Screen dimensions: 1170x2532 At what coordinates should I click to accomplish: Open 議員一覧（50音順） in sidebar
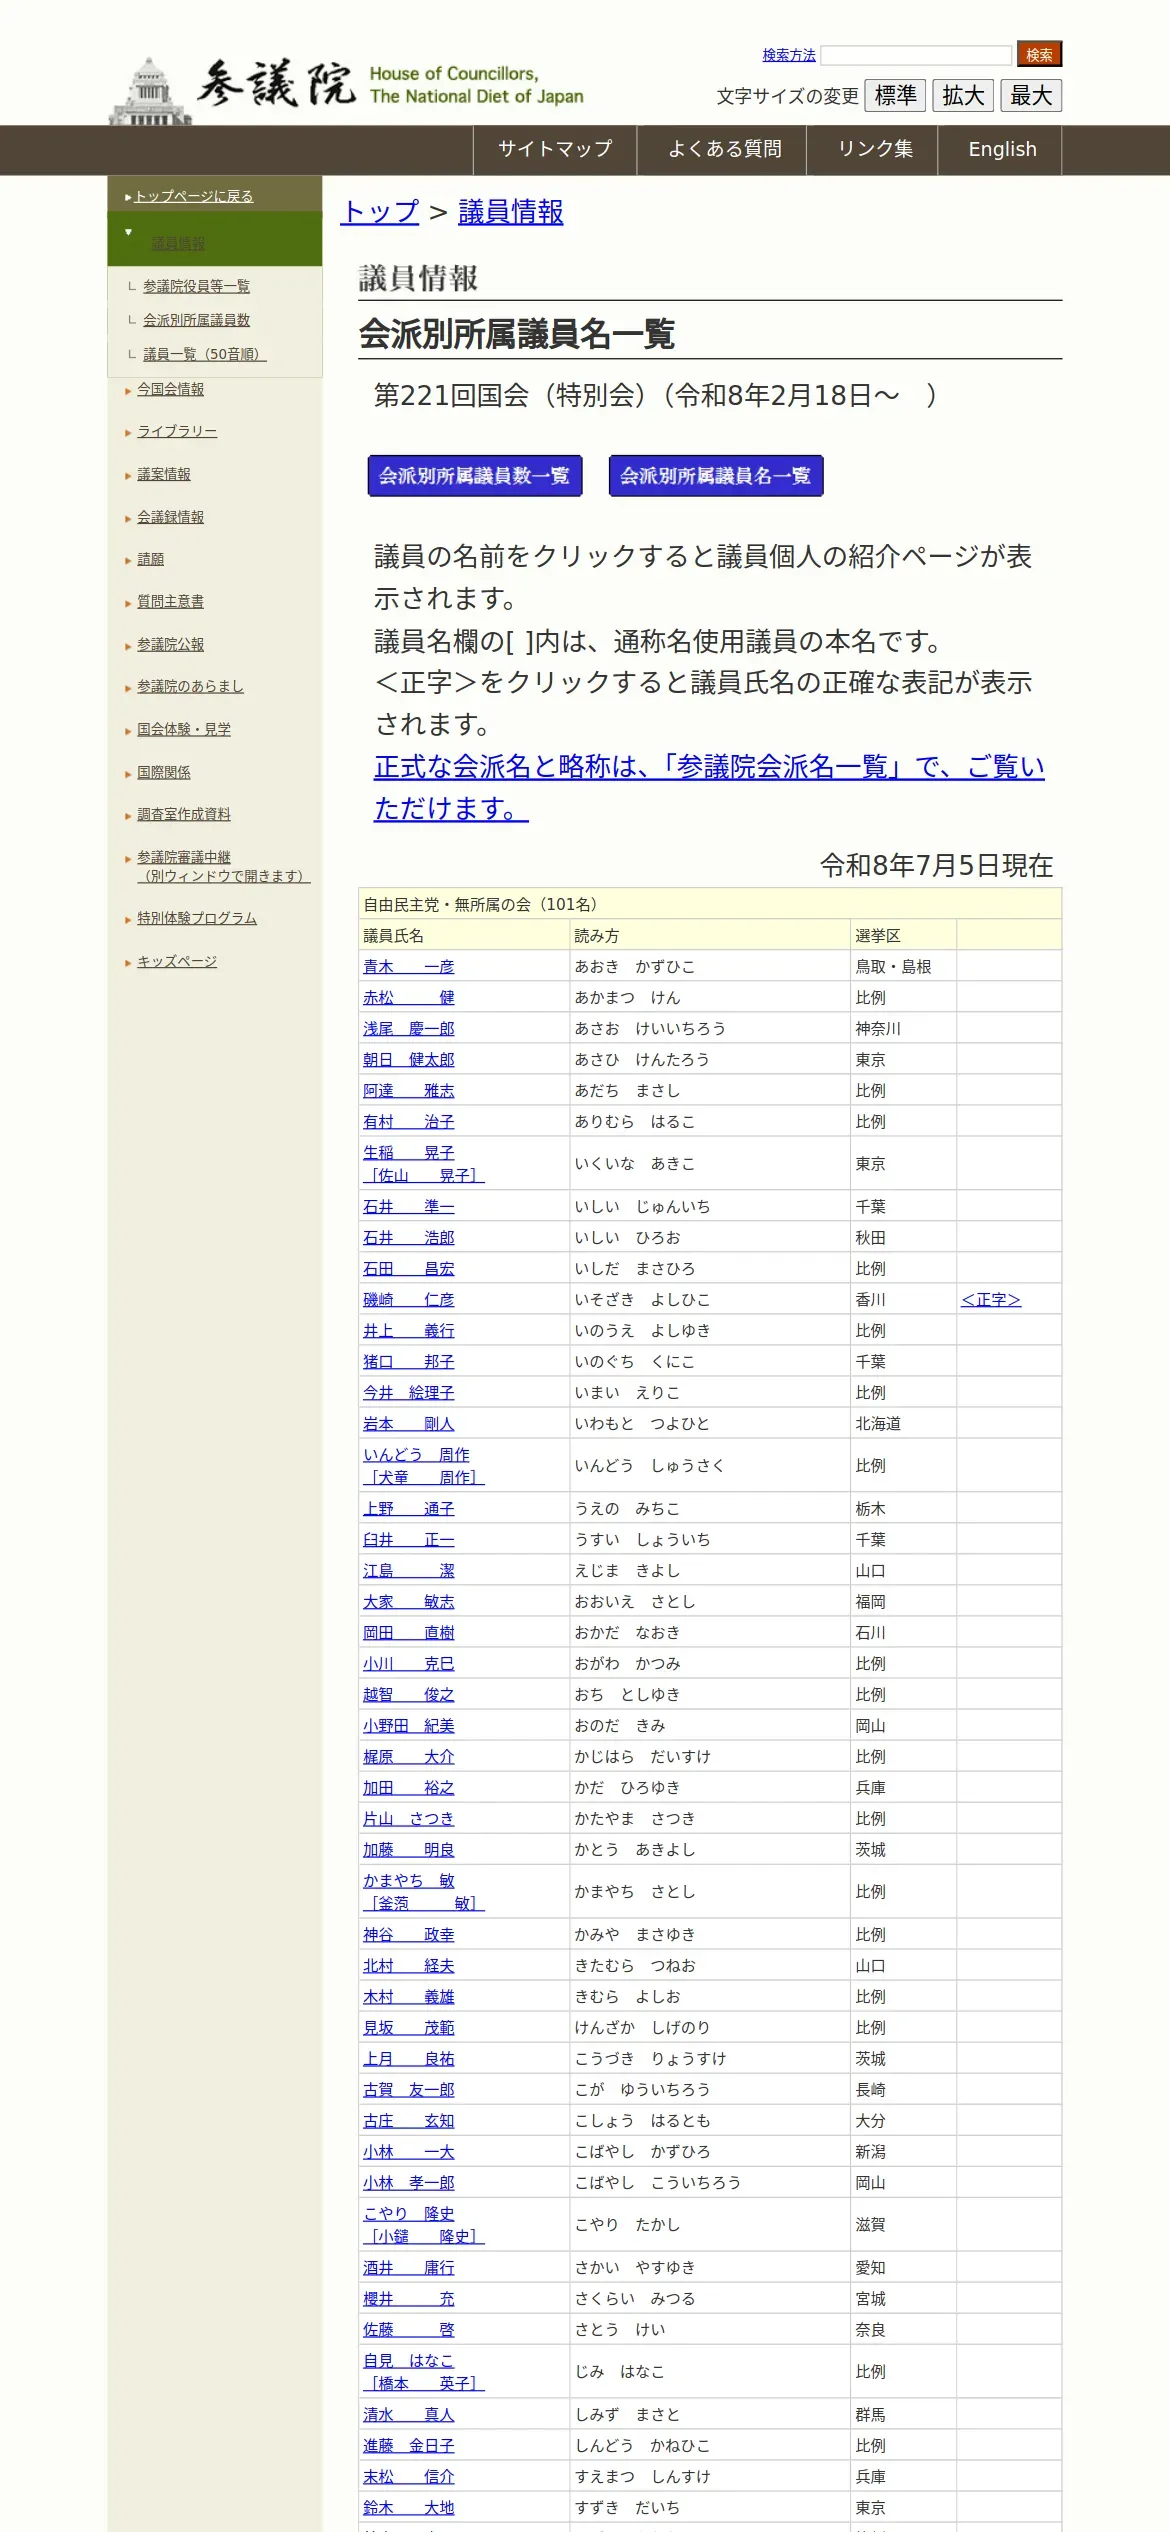click(204, 354)
